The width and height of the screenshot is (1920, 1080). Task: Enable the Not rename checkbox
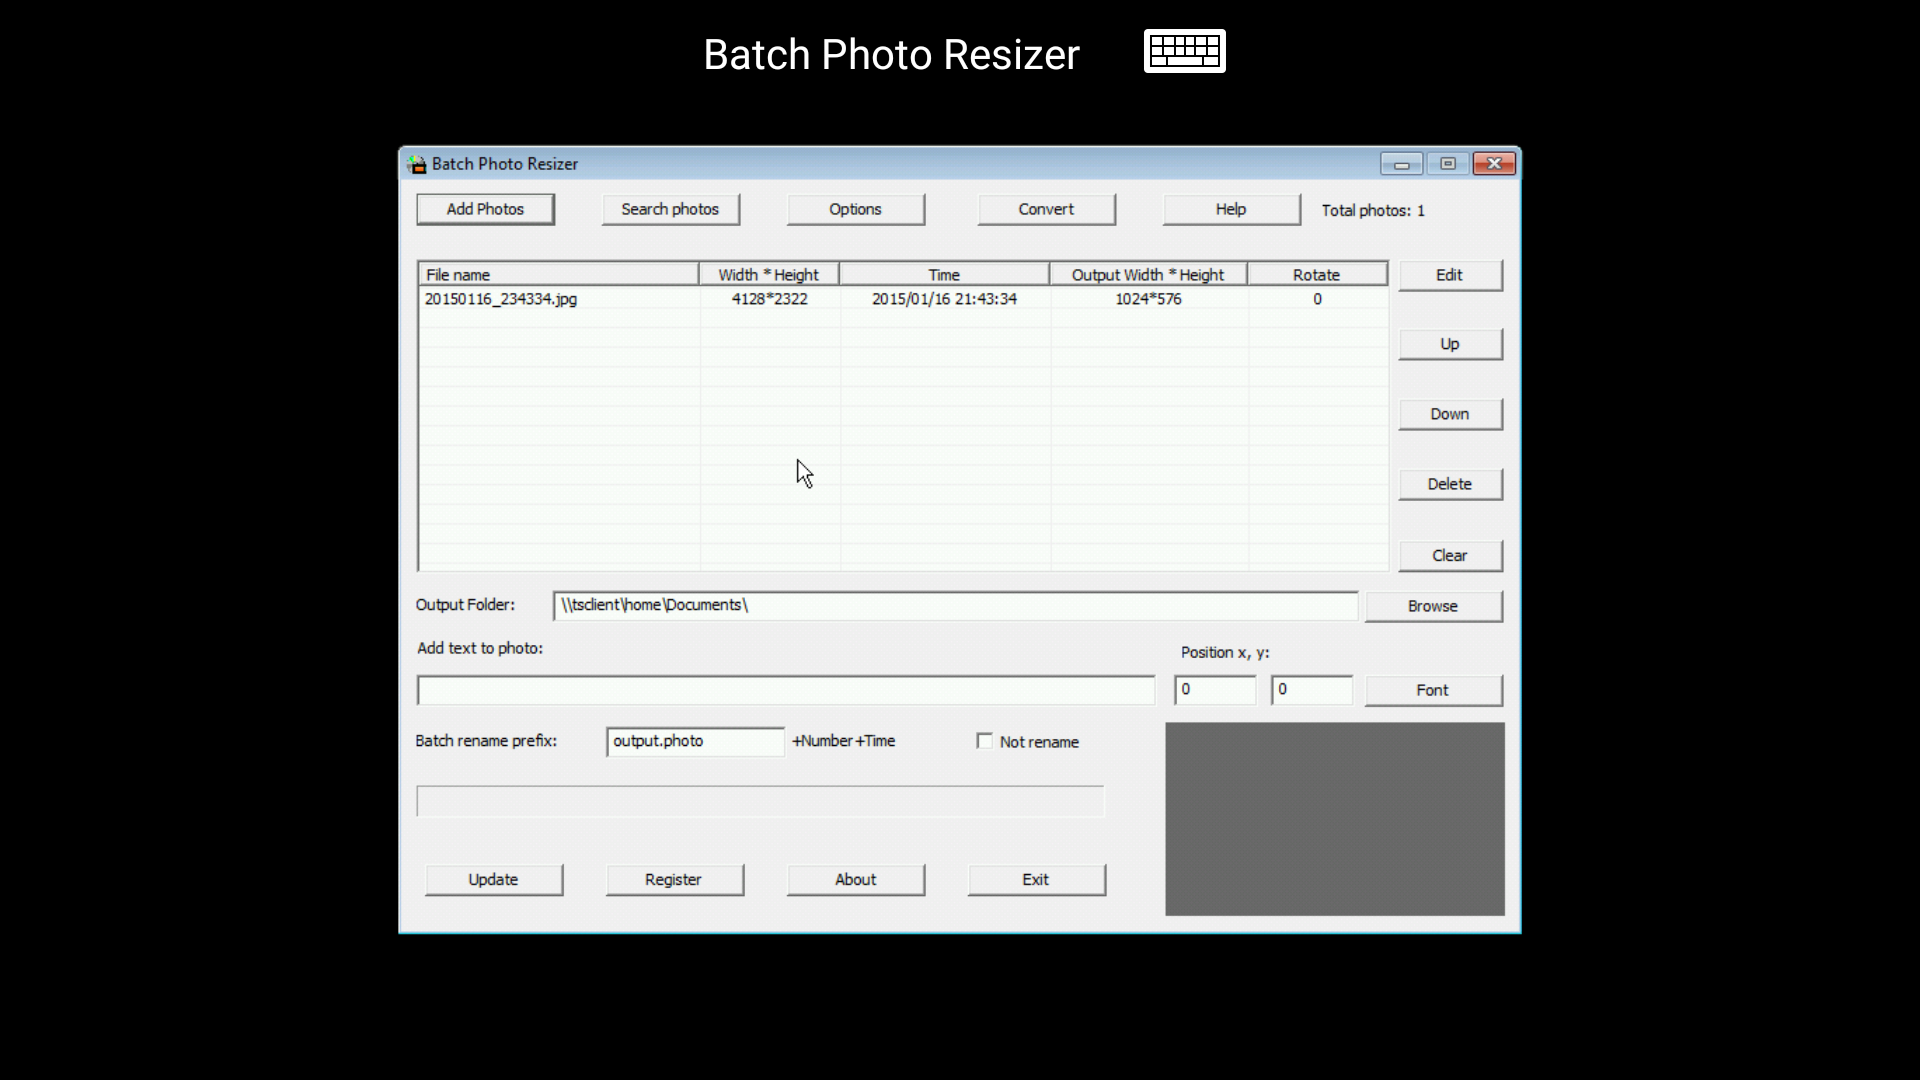pos(985,741)
